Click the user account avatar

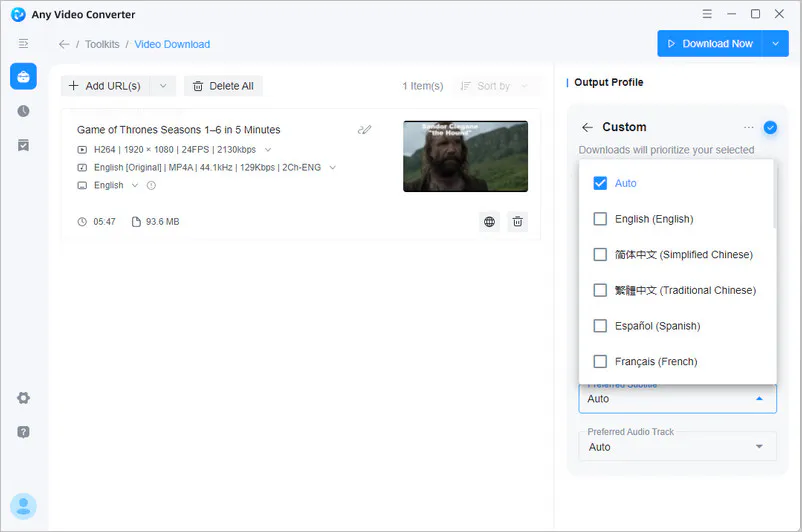23,506
